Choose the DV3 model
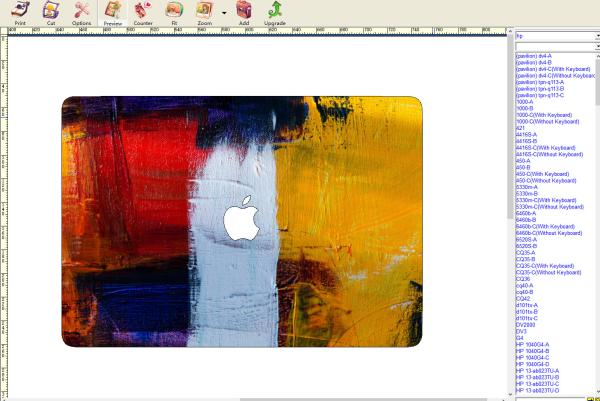Viewport: 600px width, 401px height. 521,331
